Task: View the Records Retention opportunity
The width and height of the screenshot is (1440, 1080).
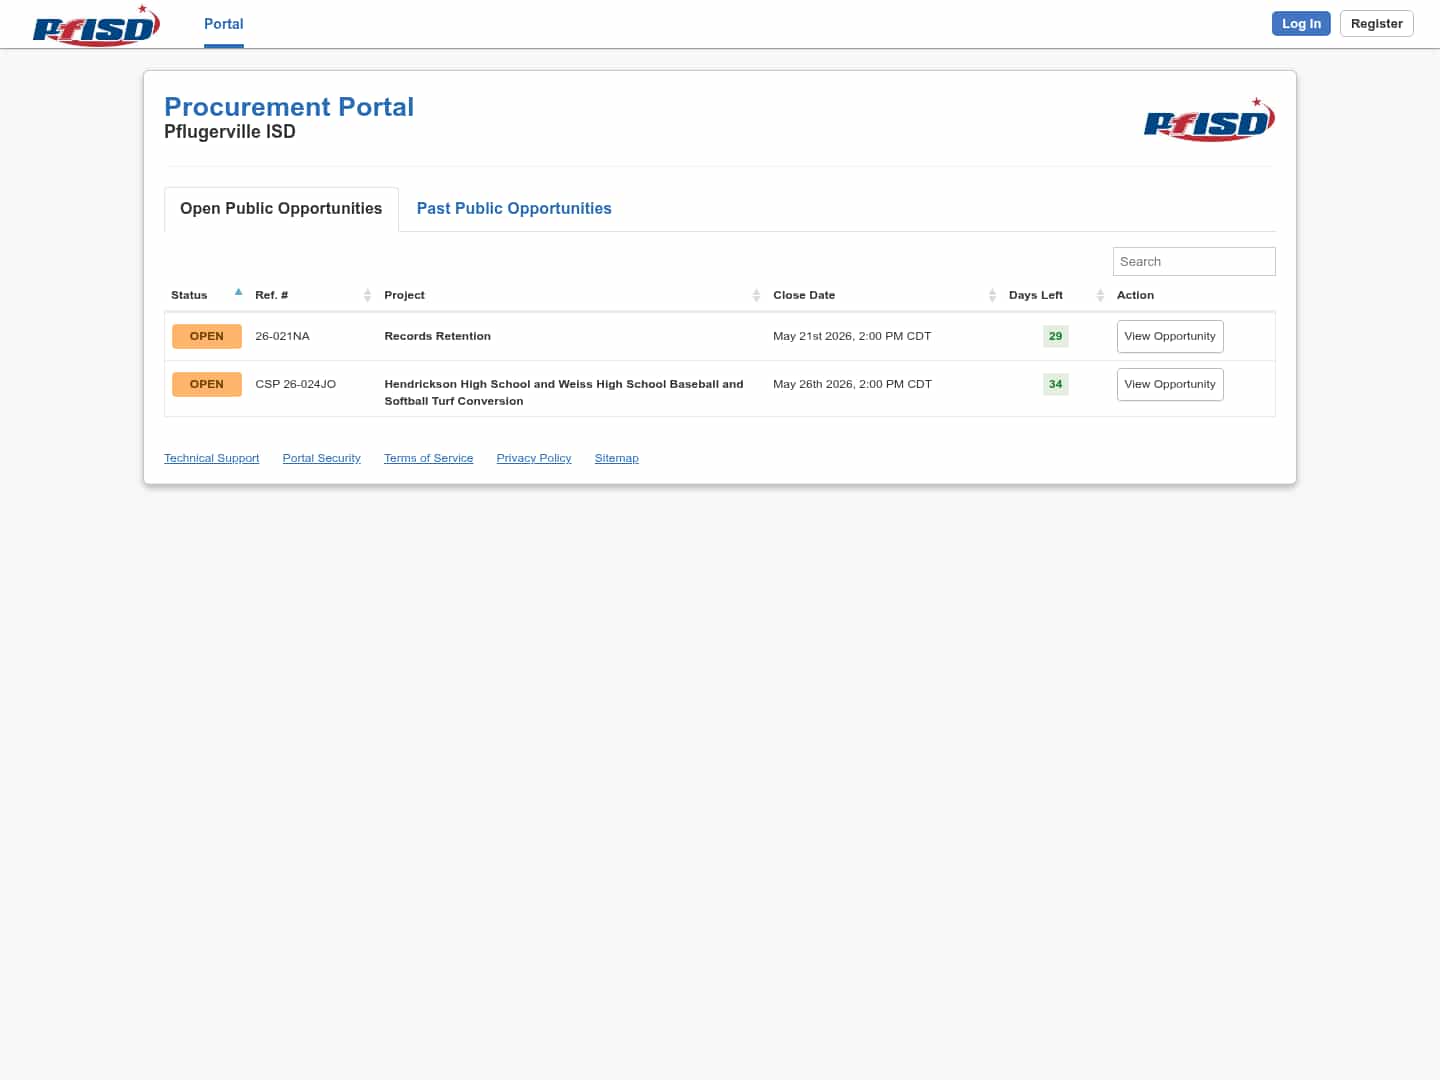Action: tap(1169, 336)
